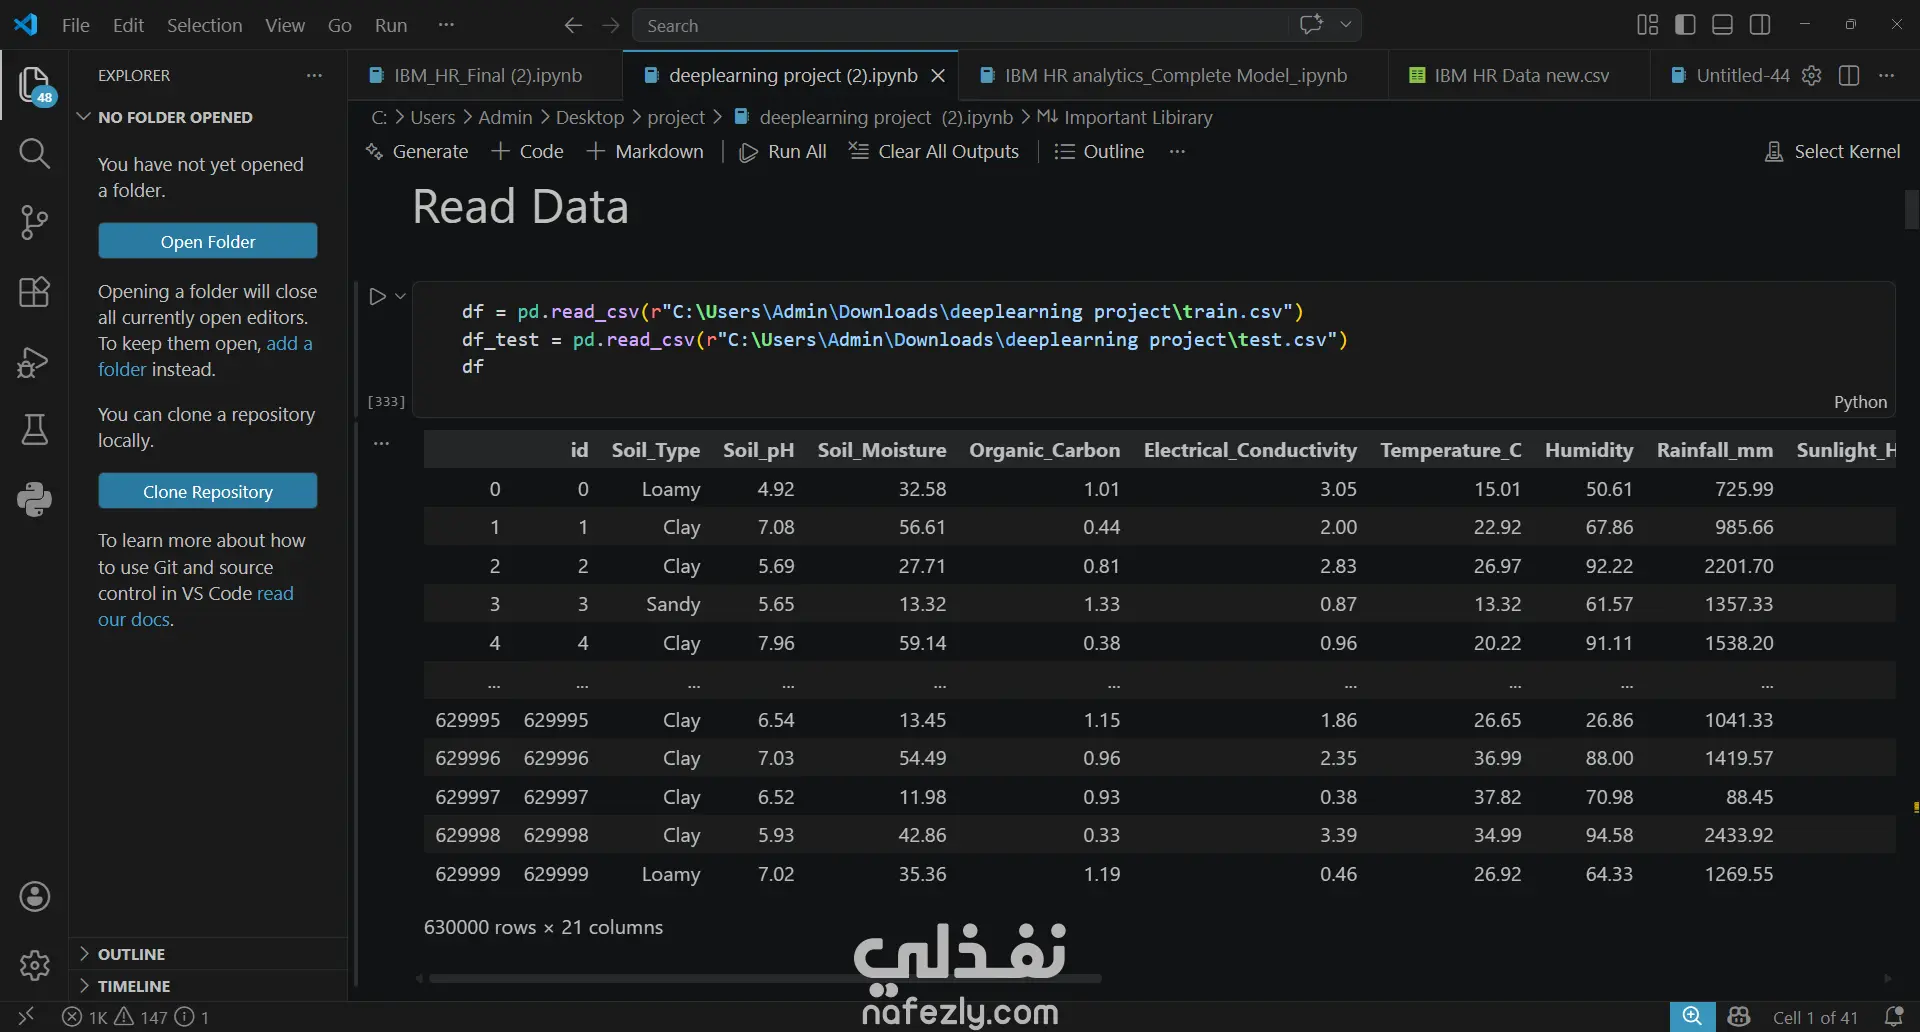Toggle the bottom panel

coord(1722,25)
